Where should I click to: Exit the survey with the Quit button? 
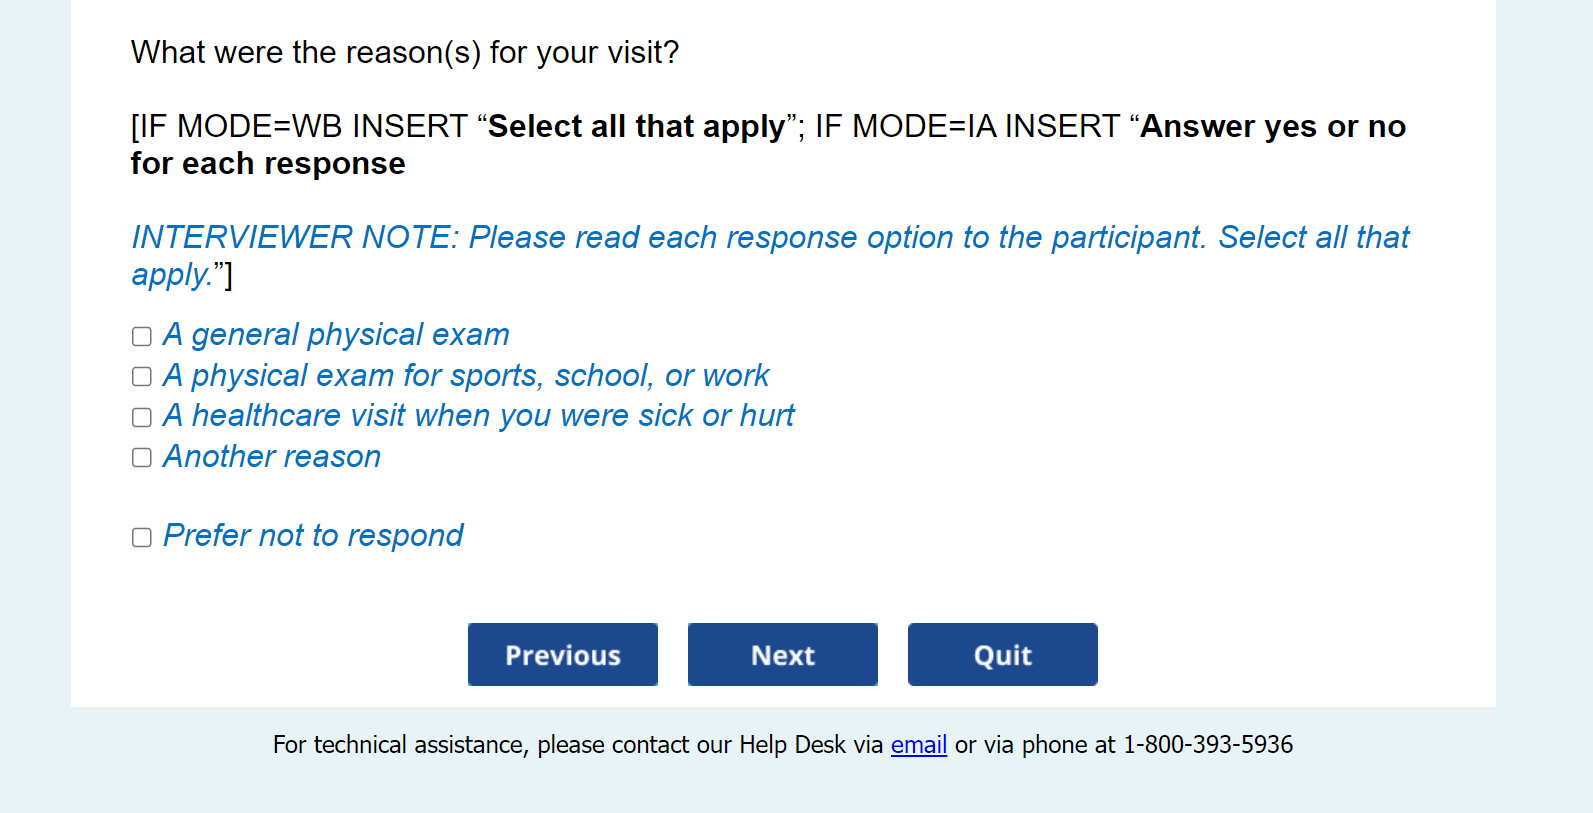[x=1002, y=655]
